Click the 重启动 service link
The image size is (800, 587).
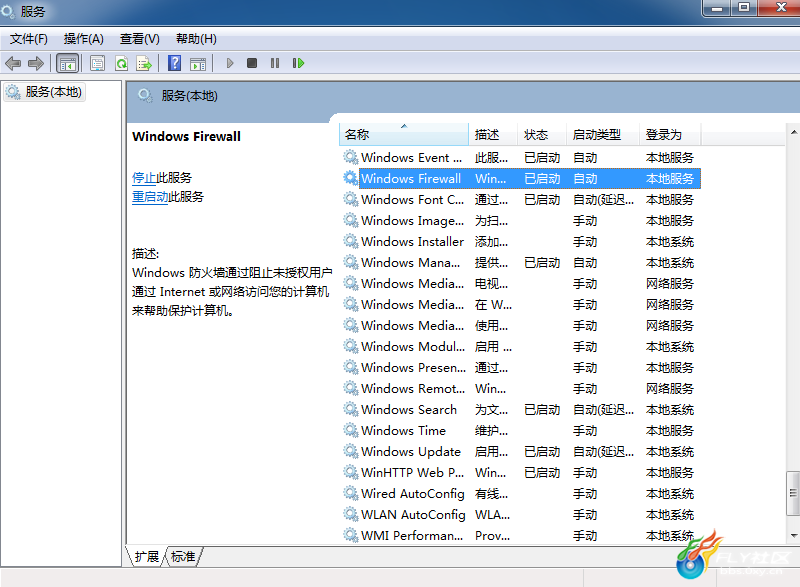click(150, 197)
